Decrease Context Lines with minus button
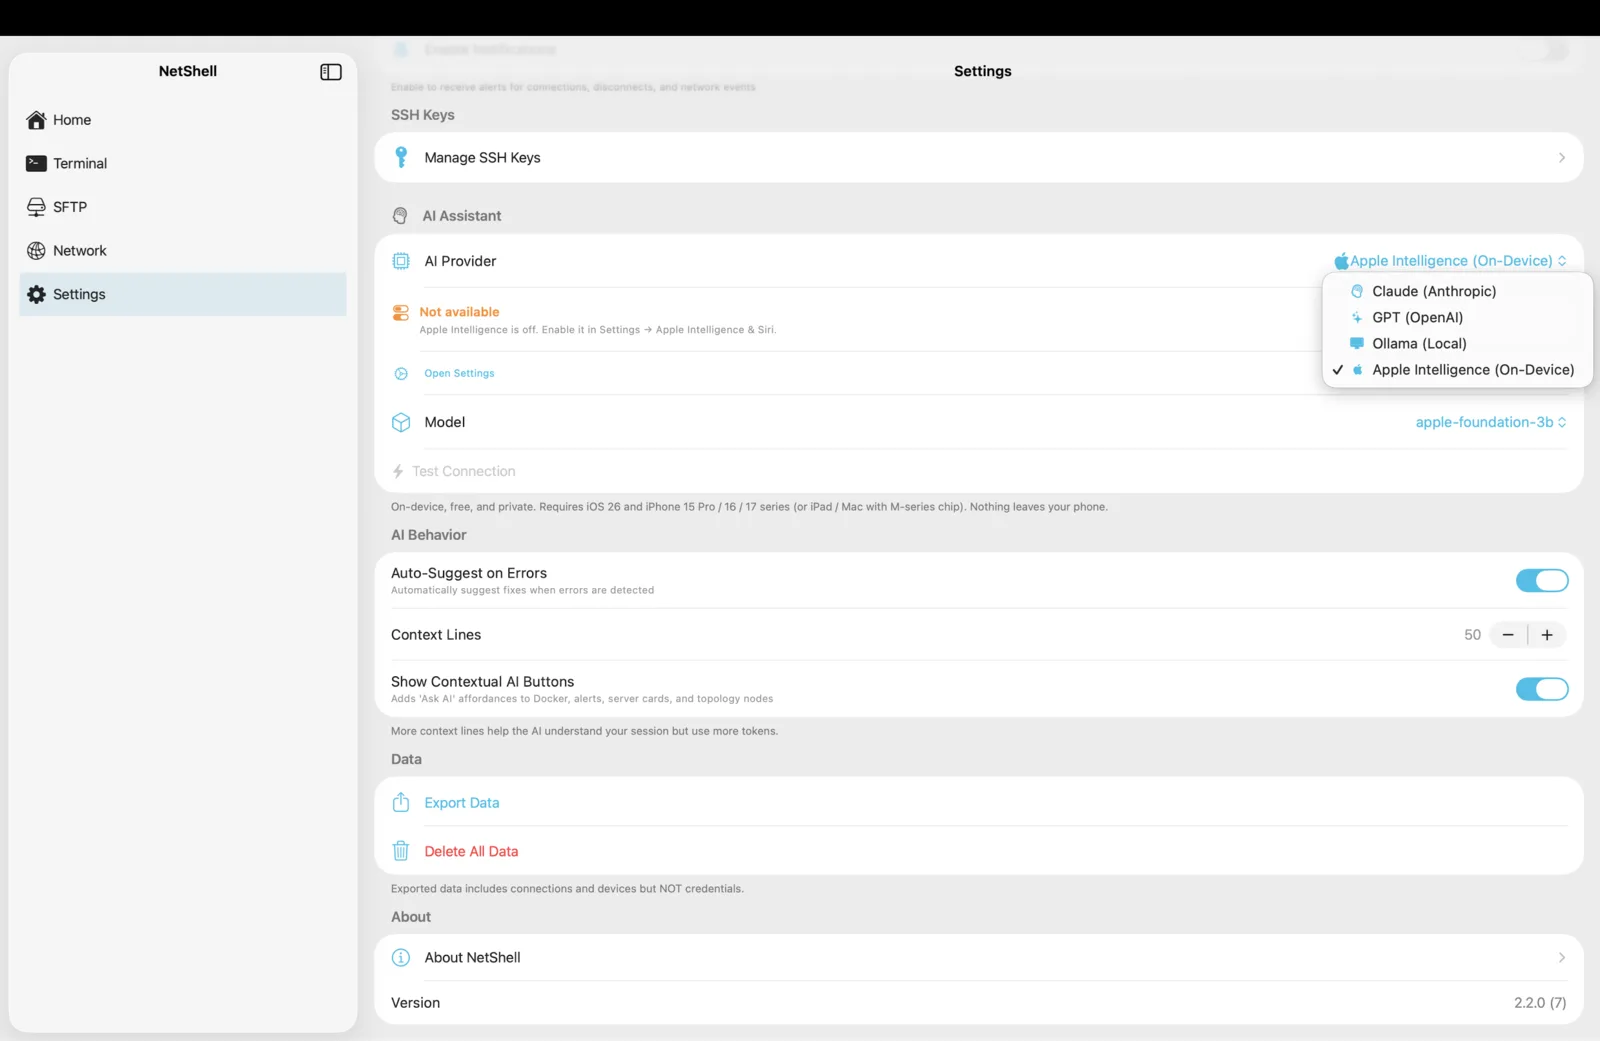 pos(1508,635)
